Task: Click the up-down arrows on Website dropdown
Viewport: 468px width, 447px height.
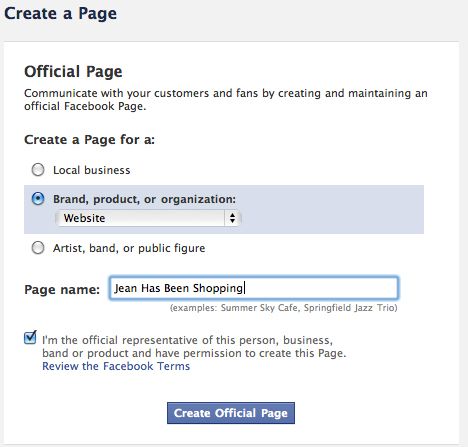Action: coord(232,218)
